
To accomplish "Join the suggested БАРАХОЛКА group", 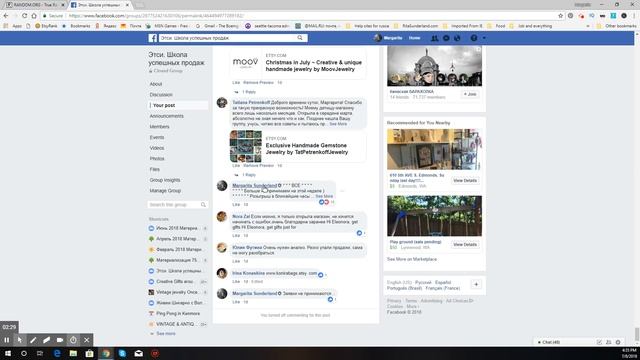I will tap(470, 94).
